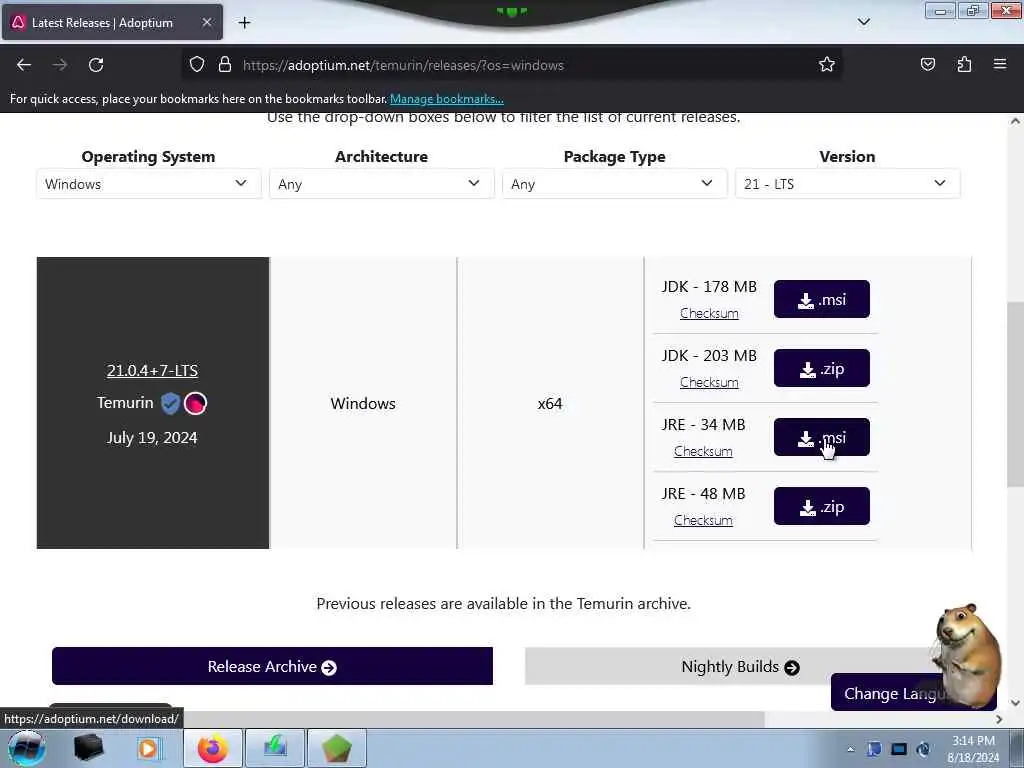Show hidden system tray icons arrow
This screenshot has width=1024, height=768.
[x=850, y=750]
